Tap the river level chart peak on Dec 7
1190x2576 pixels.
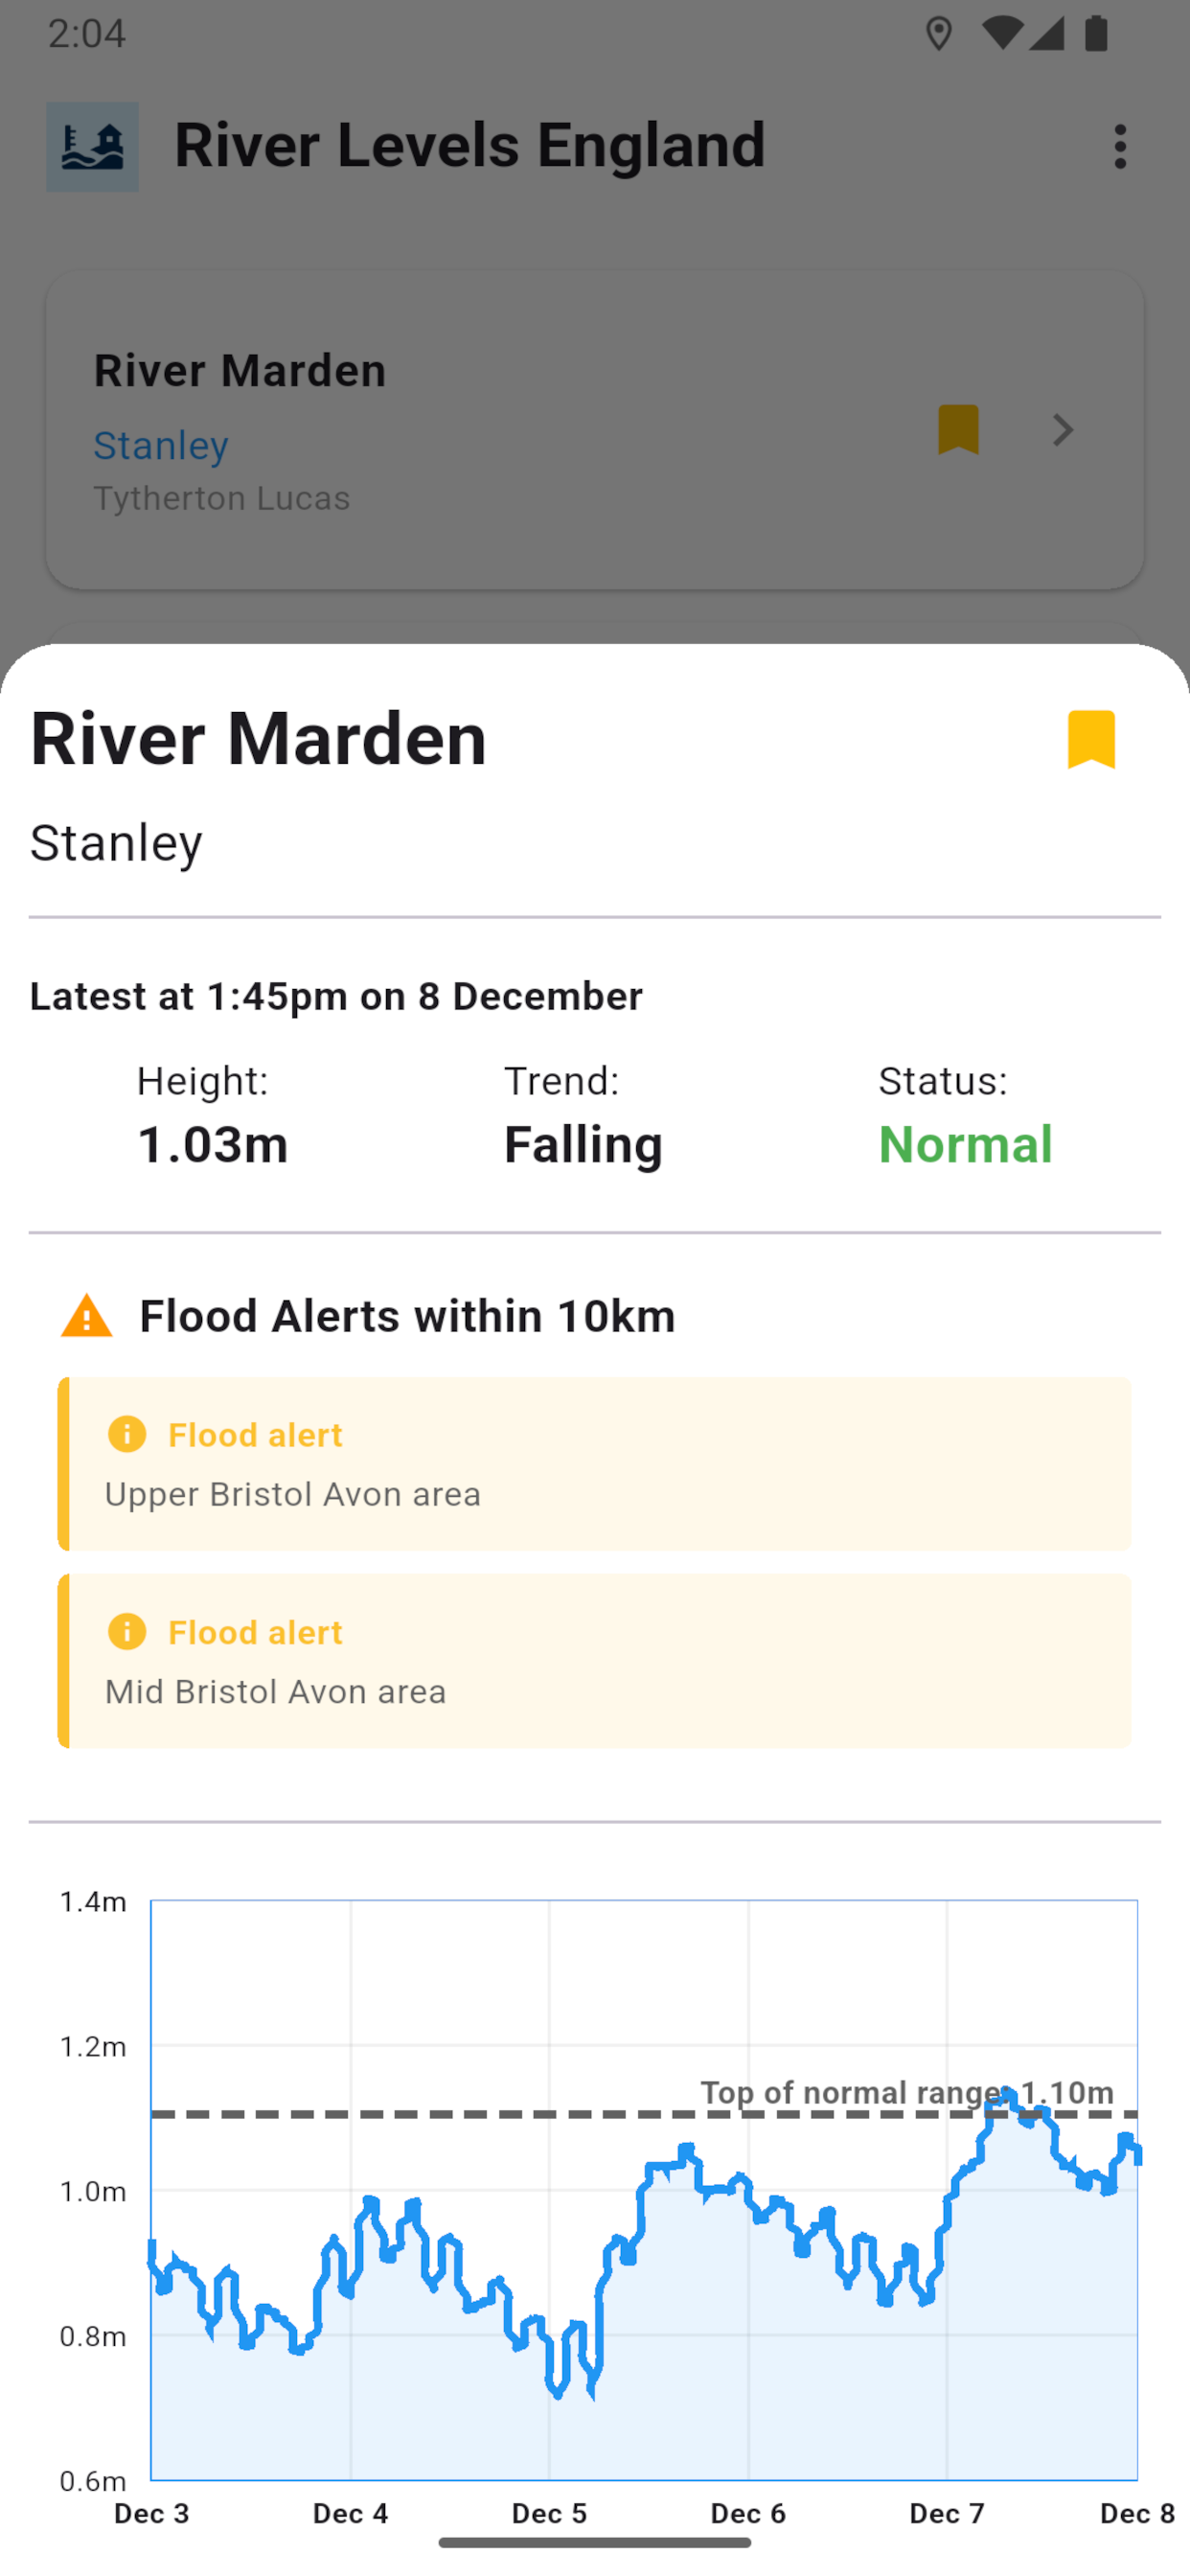click(1008, 2092)
